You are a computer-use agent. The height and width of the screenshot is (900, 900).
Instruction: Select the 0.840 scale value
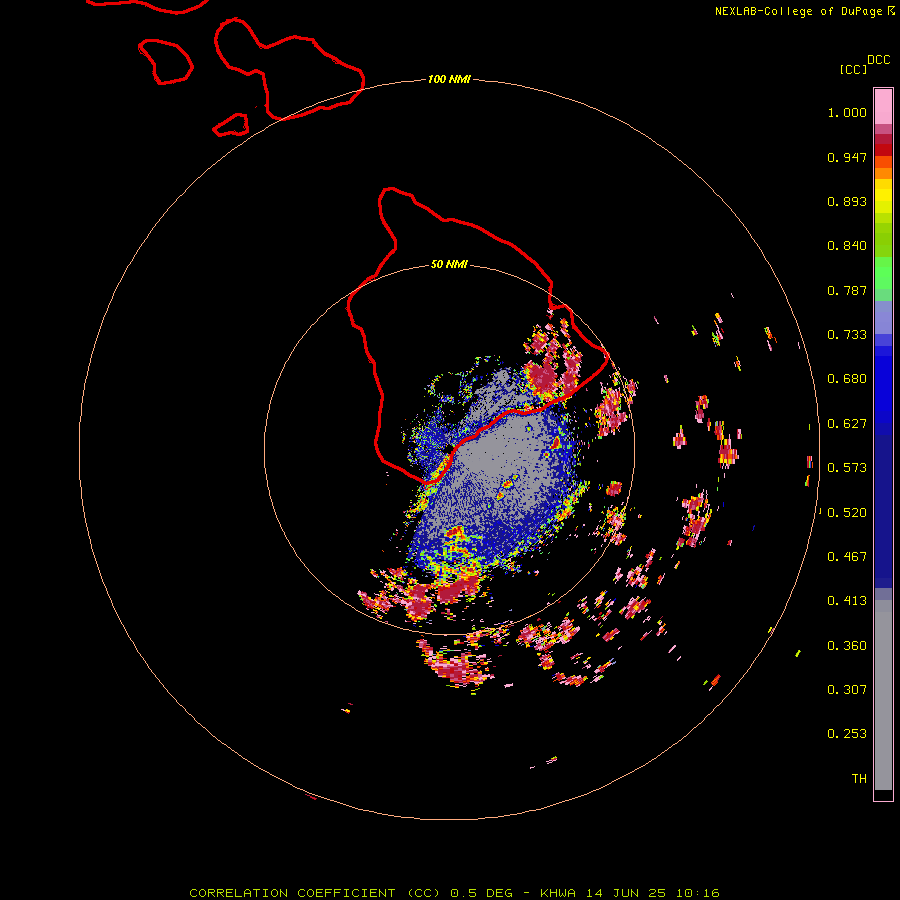tap(847, 246)
